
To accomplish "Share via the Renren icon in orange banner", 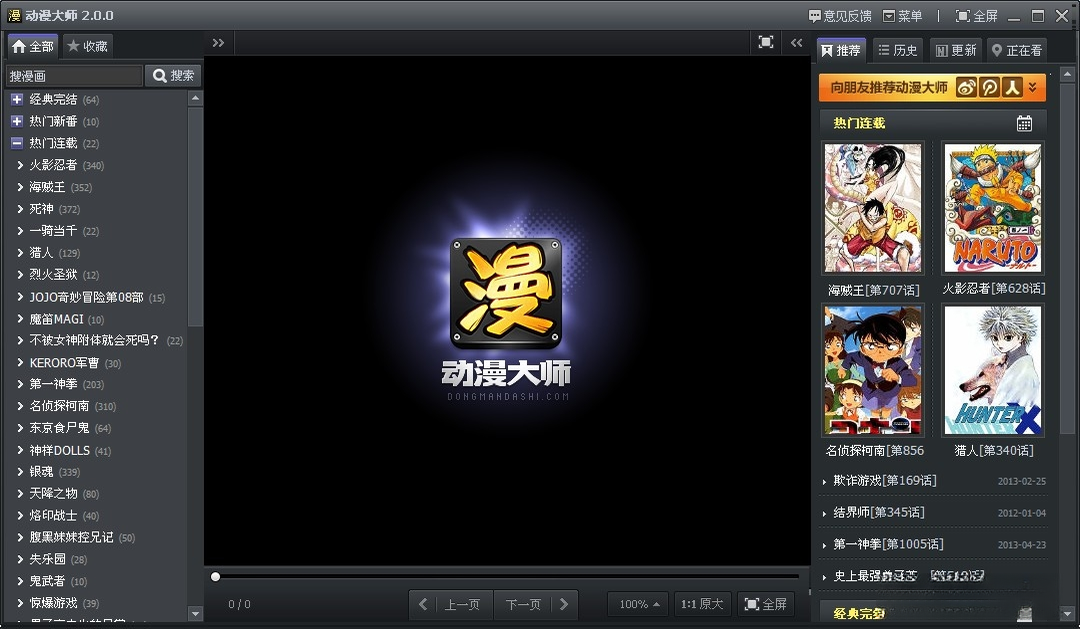I will 1012,87.
